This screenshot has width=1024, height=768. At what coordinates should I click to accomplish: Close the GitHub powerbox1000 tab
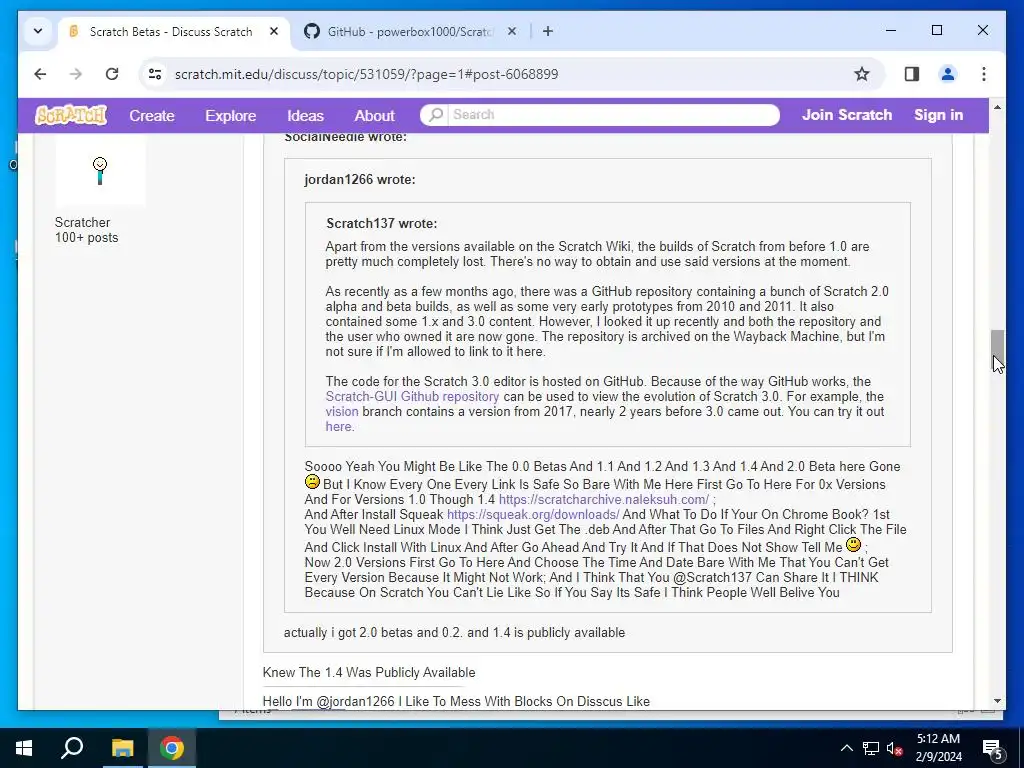(x=512, y=31)
